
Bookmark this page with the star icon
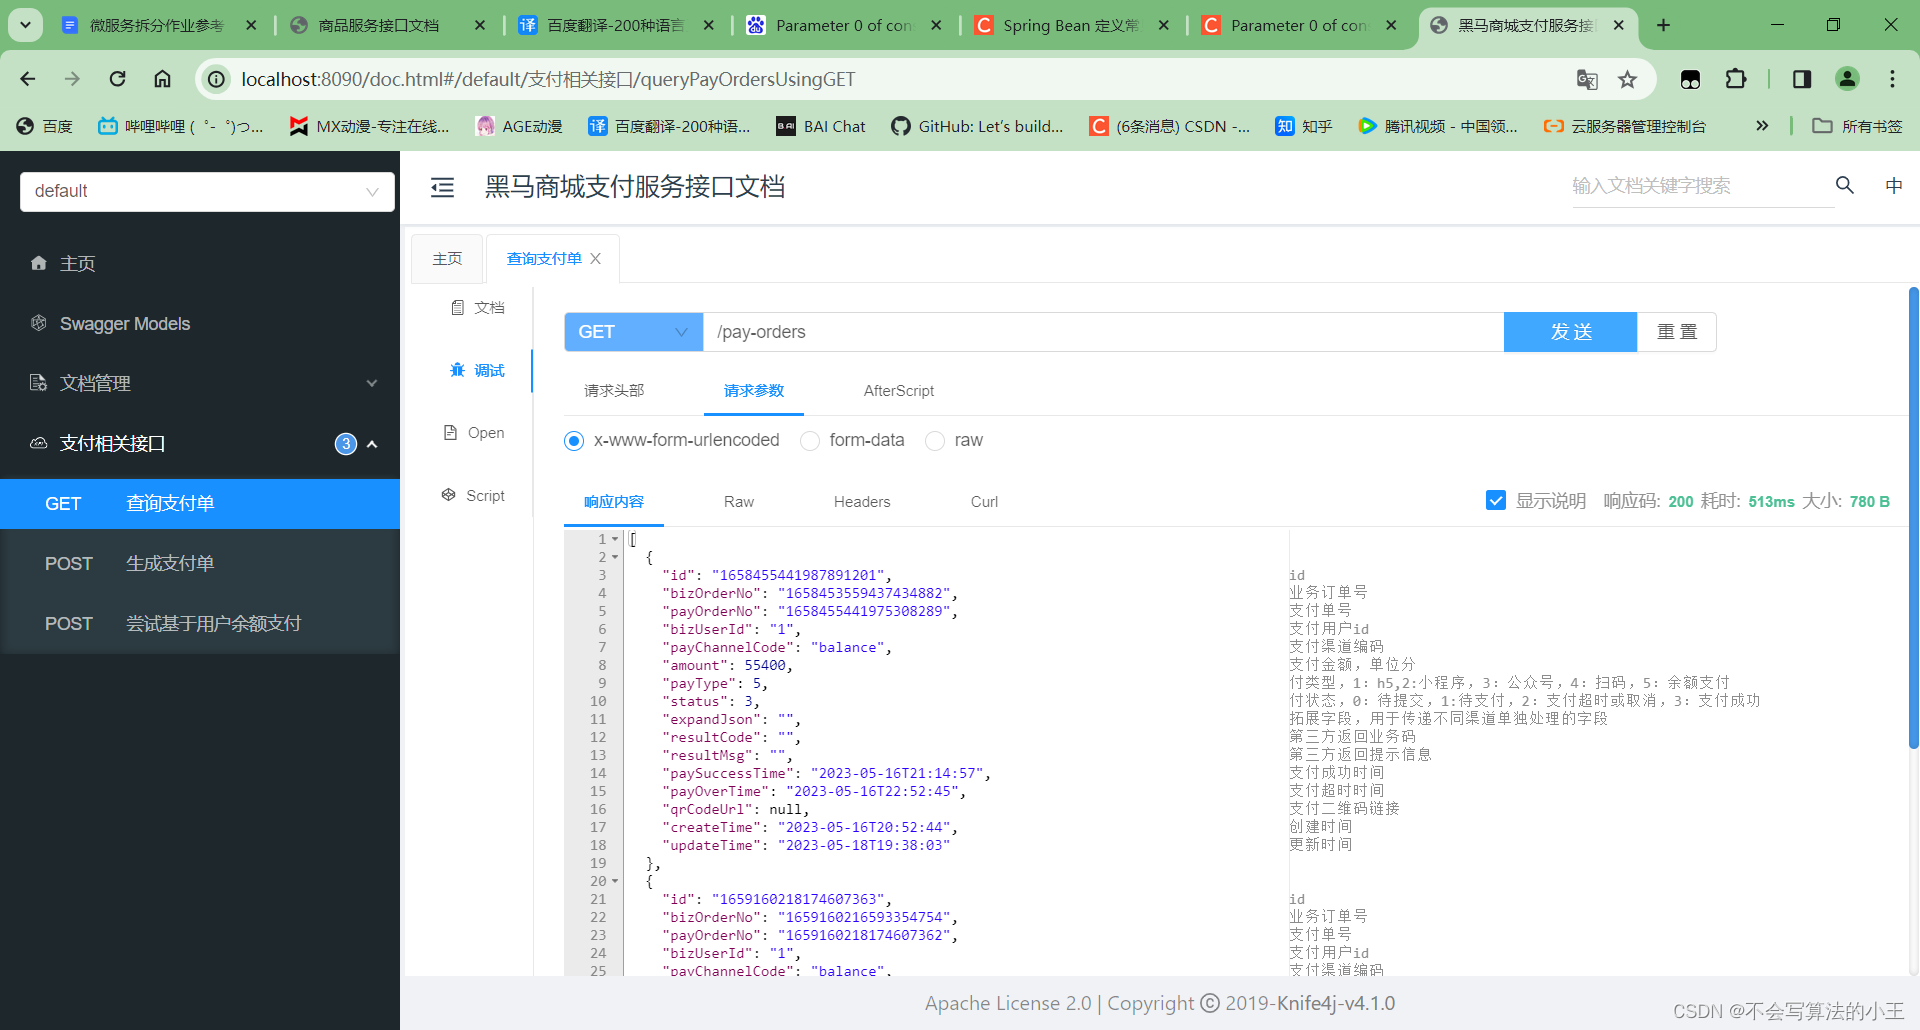(1628, 79)
